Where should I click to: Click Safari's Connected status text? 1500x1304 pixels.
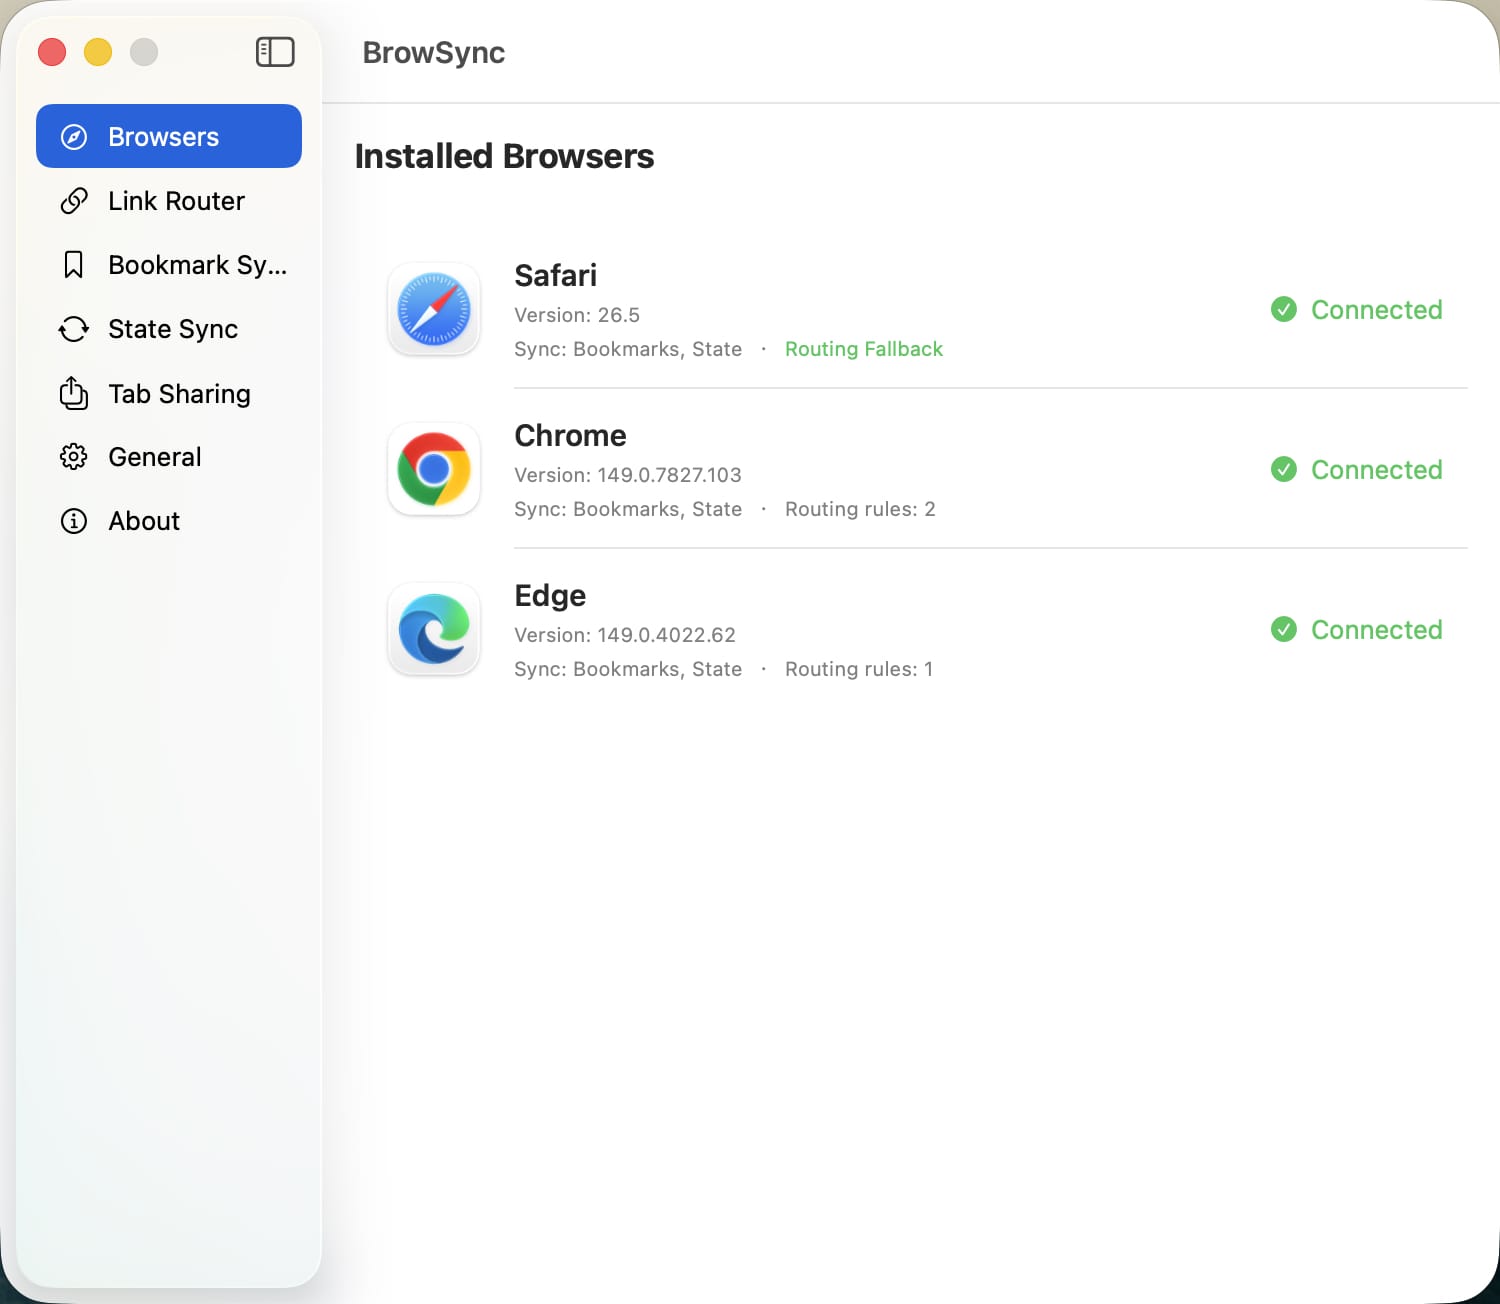coord(1377,310)
